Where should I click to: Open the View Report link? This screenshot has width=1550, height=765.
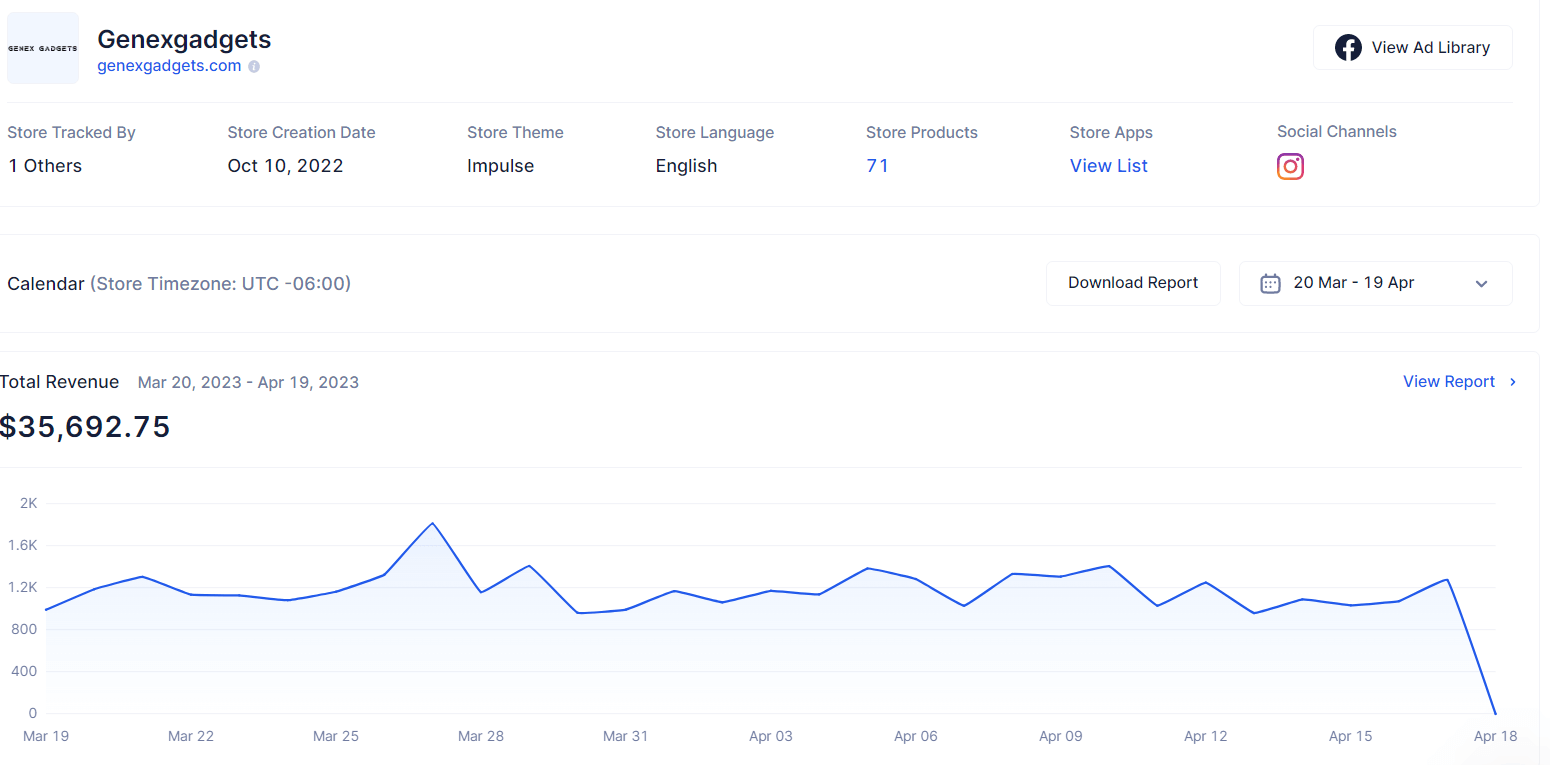[x=1449, y=382]
